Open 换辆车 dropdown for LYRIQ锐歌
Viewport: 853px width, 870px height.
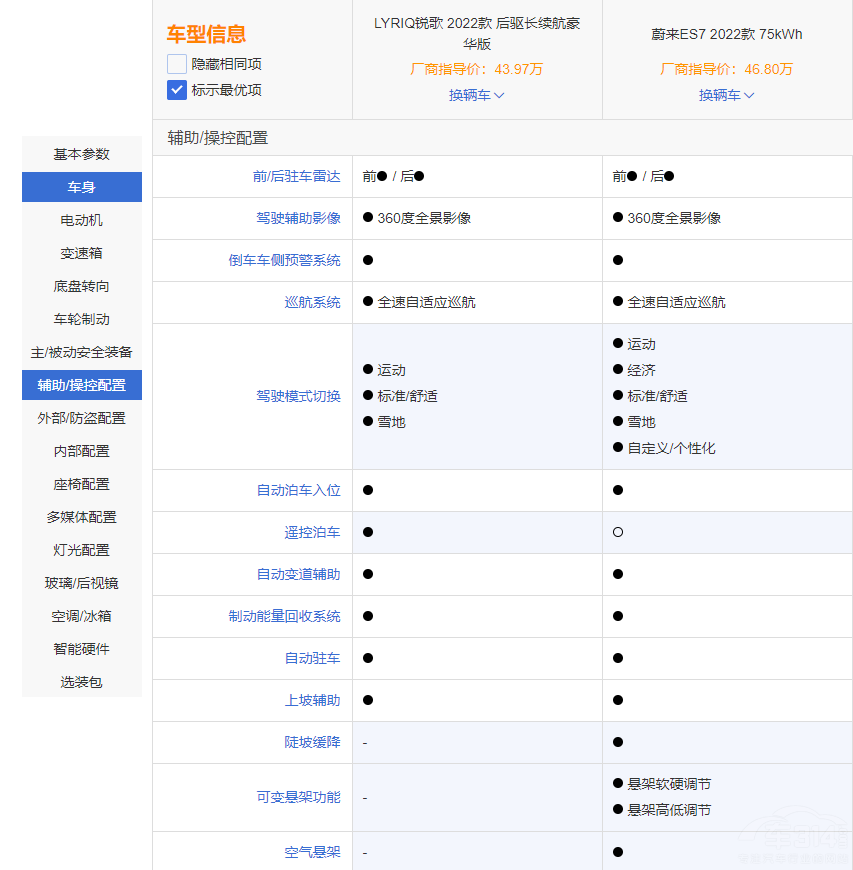pyautogui.click(x=476, y=95)
